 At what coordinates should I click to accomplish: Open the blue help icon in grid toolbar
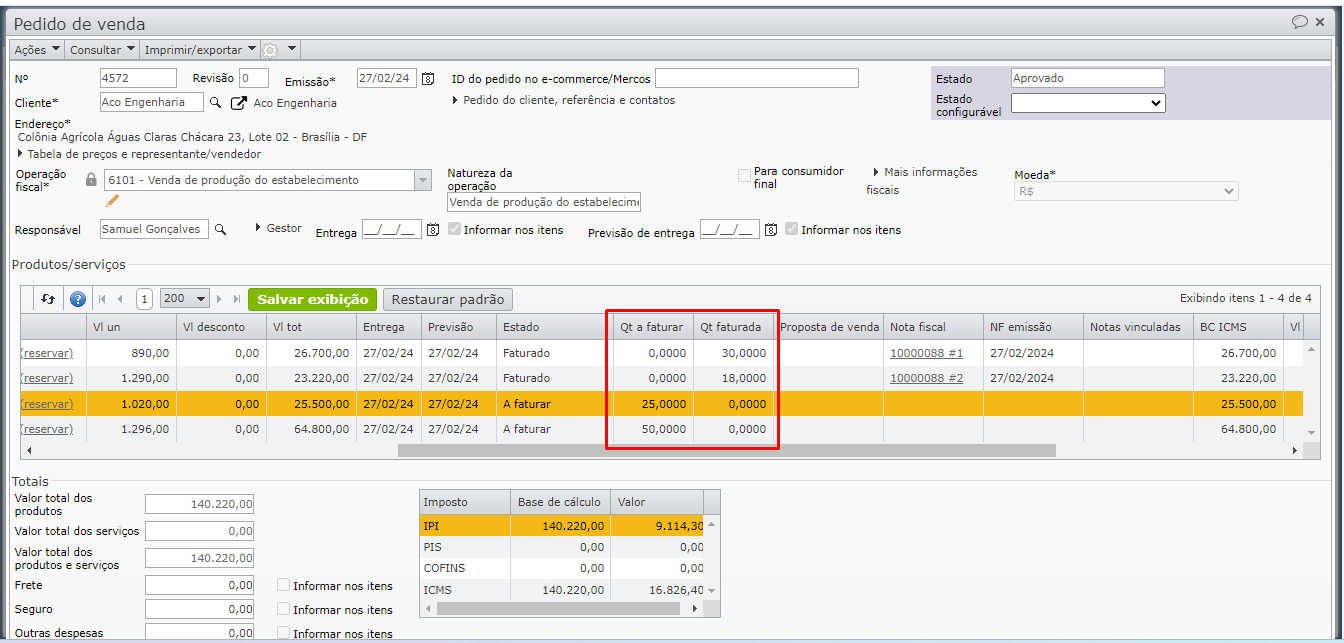[77, 299]
